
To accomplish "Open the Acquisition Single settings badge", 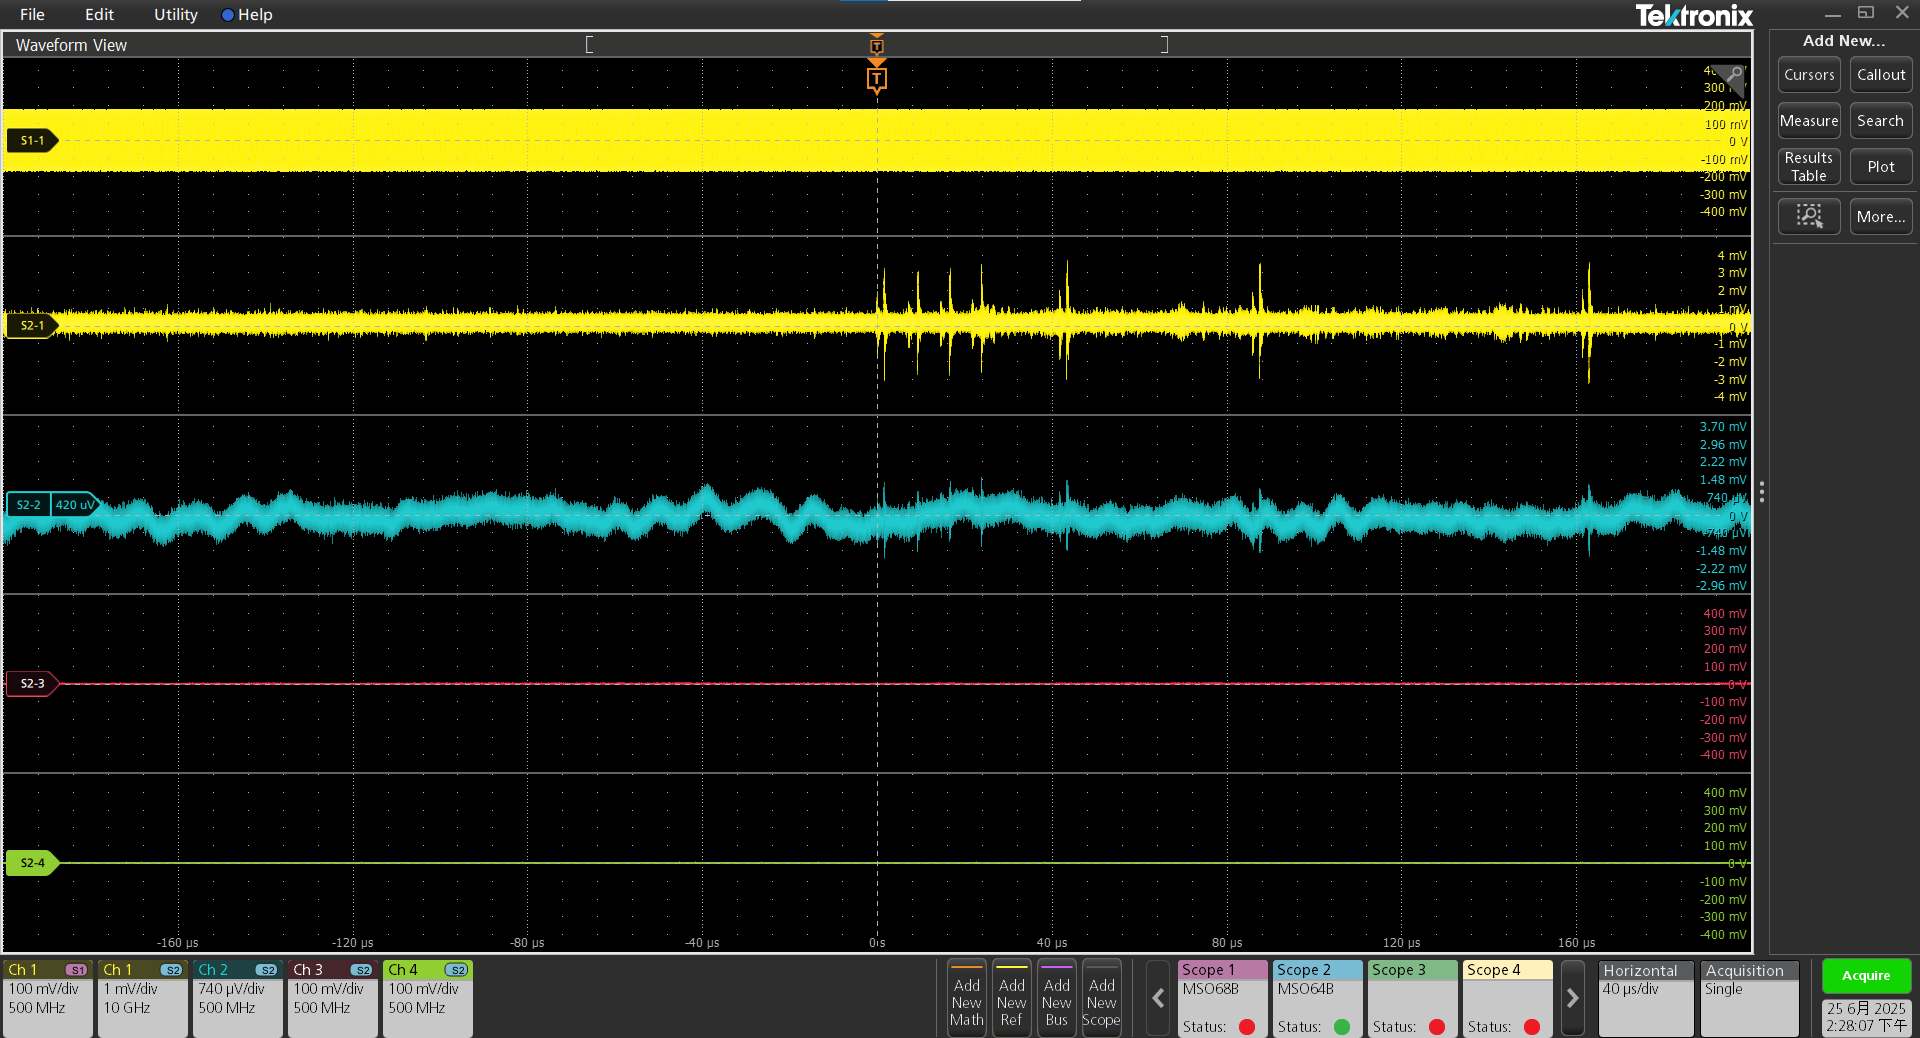I will click(x=1749, y=998).
